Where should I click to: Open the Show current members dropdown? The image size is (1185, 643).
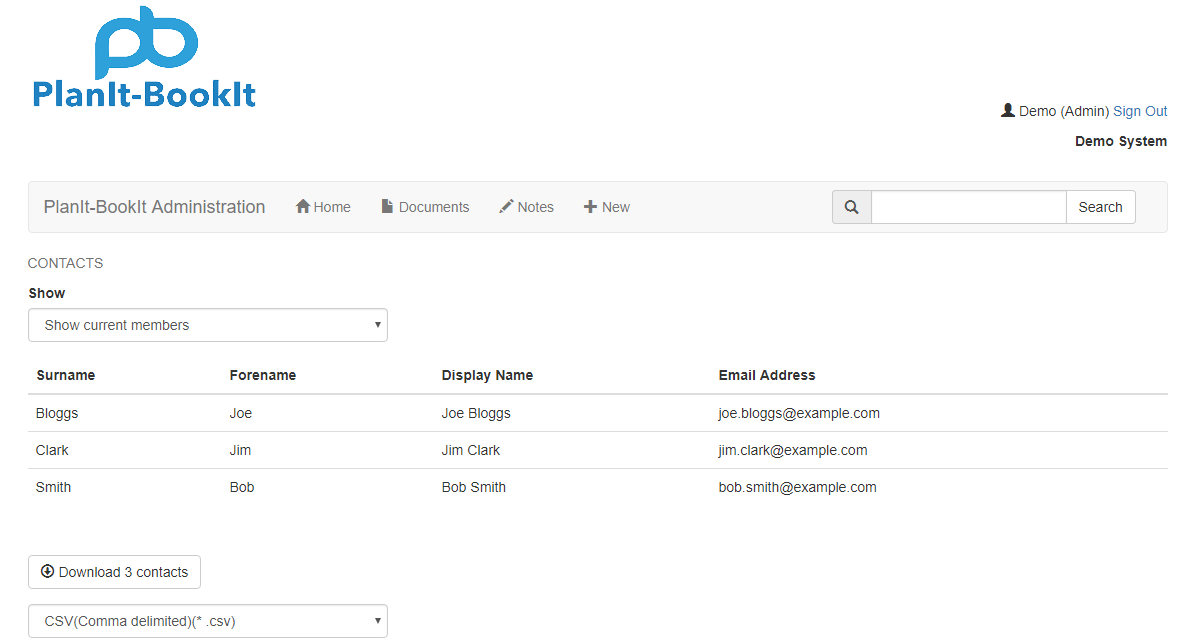pos(208,325)
